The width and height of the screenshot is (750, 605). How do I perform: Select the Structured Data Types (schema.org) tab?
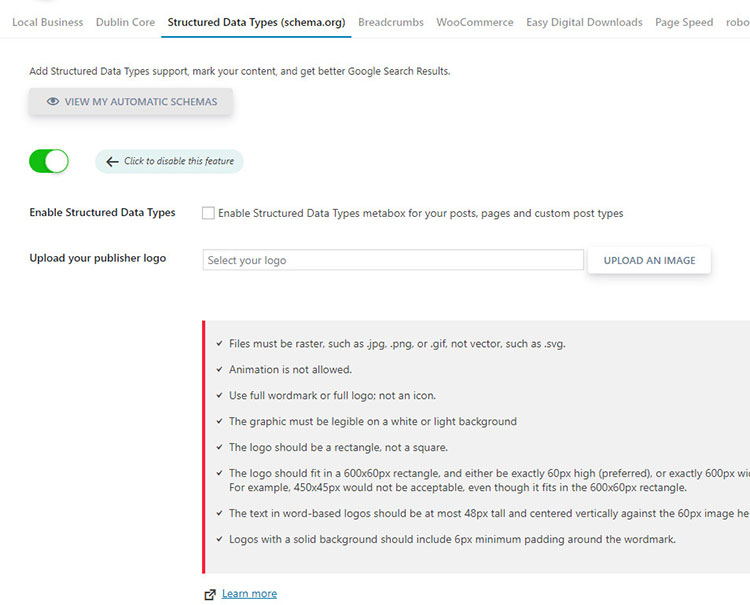(256, 22)
